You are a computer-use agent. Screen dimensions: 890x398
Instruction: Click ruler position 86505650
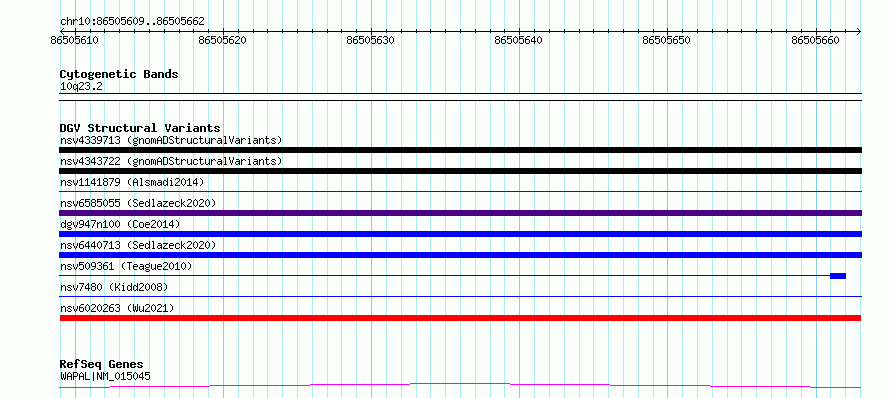pyautogui.click(x=667, y=40)
